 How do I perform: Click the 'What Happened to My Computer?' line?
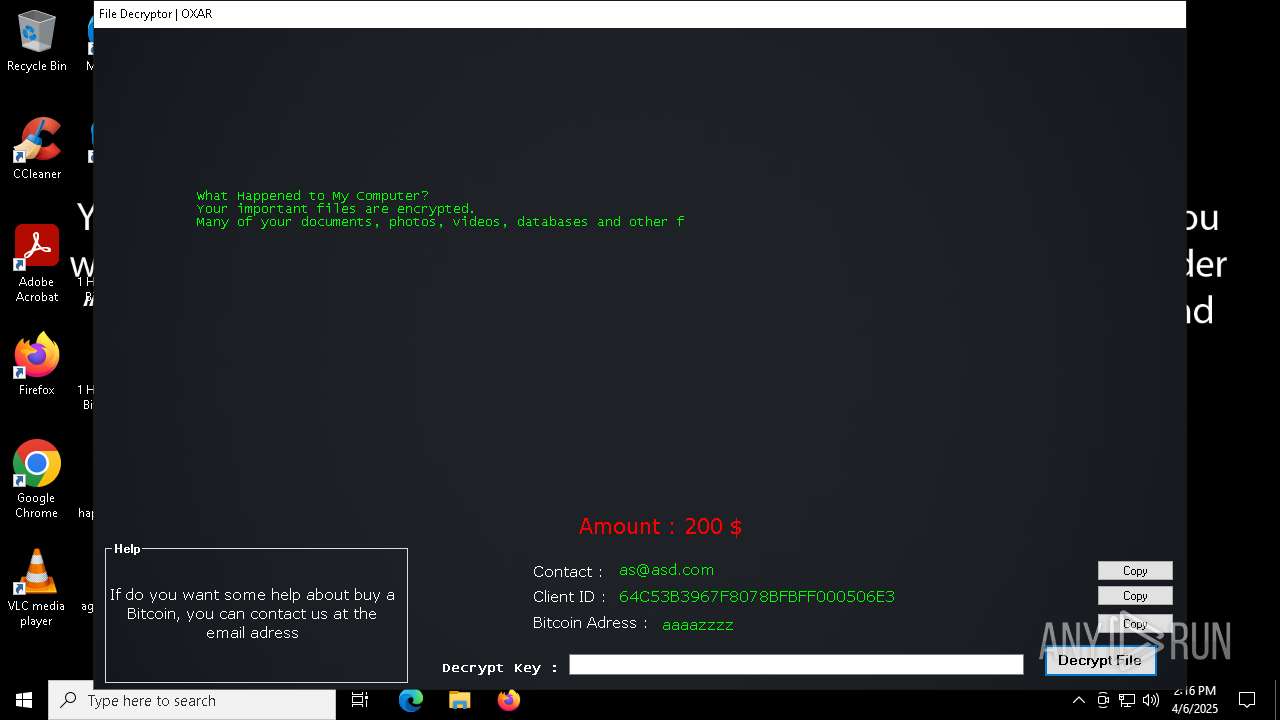tap(312, 196)
